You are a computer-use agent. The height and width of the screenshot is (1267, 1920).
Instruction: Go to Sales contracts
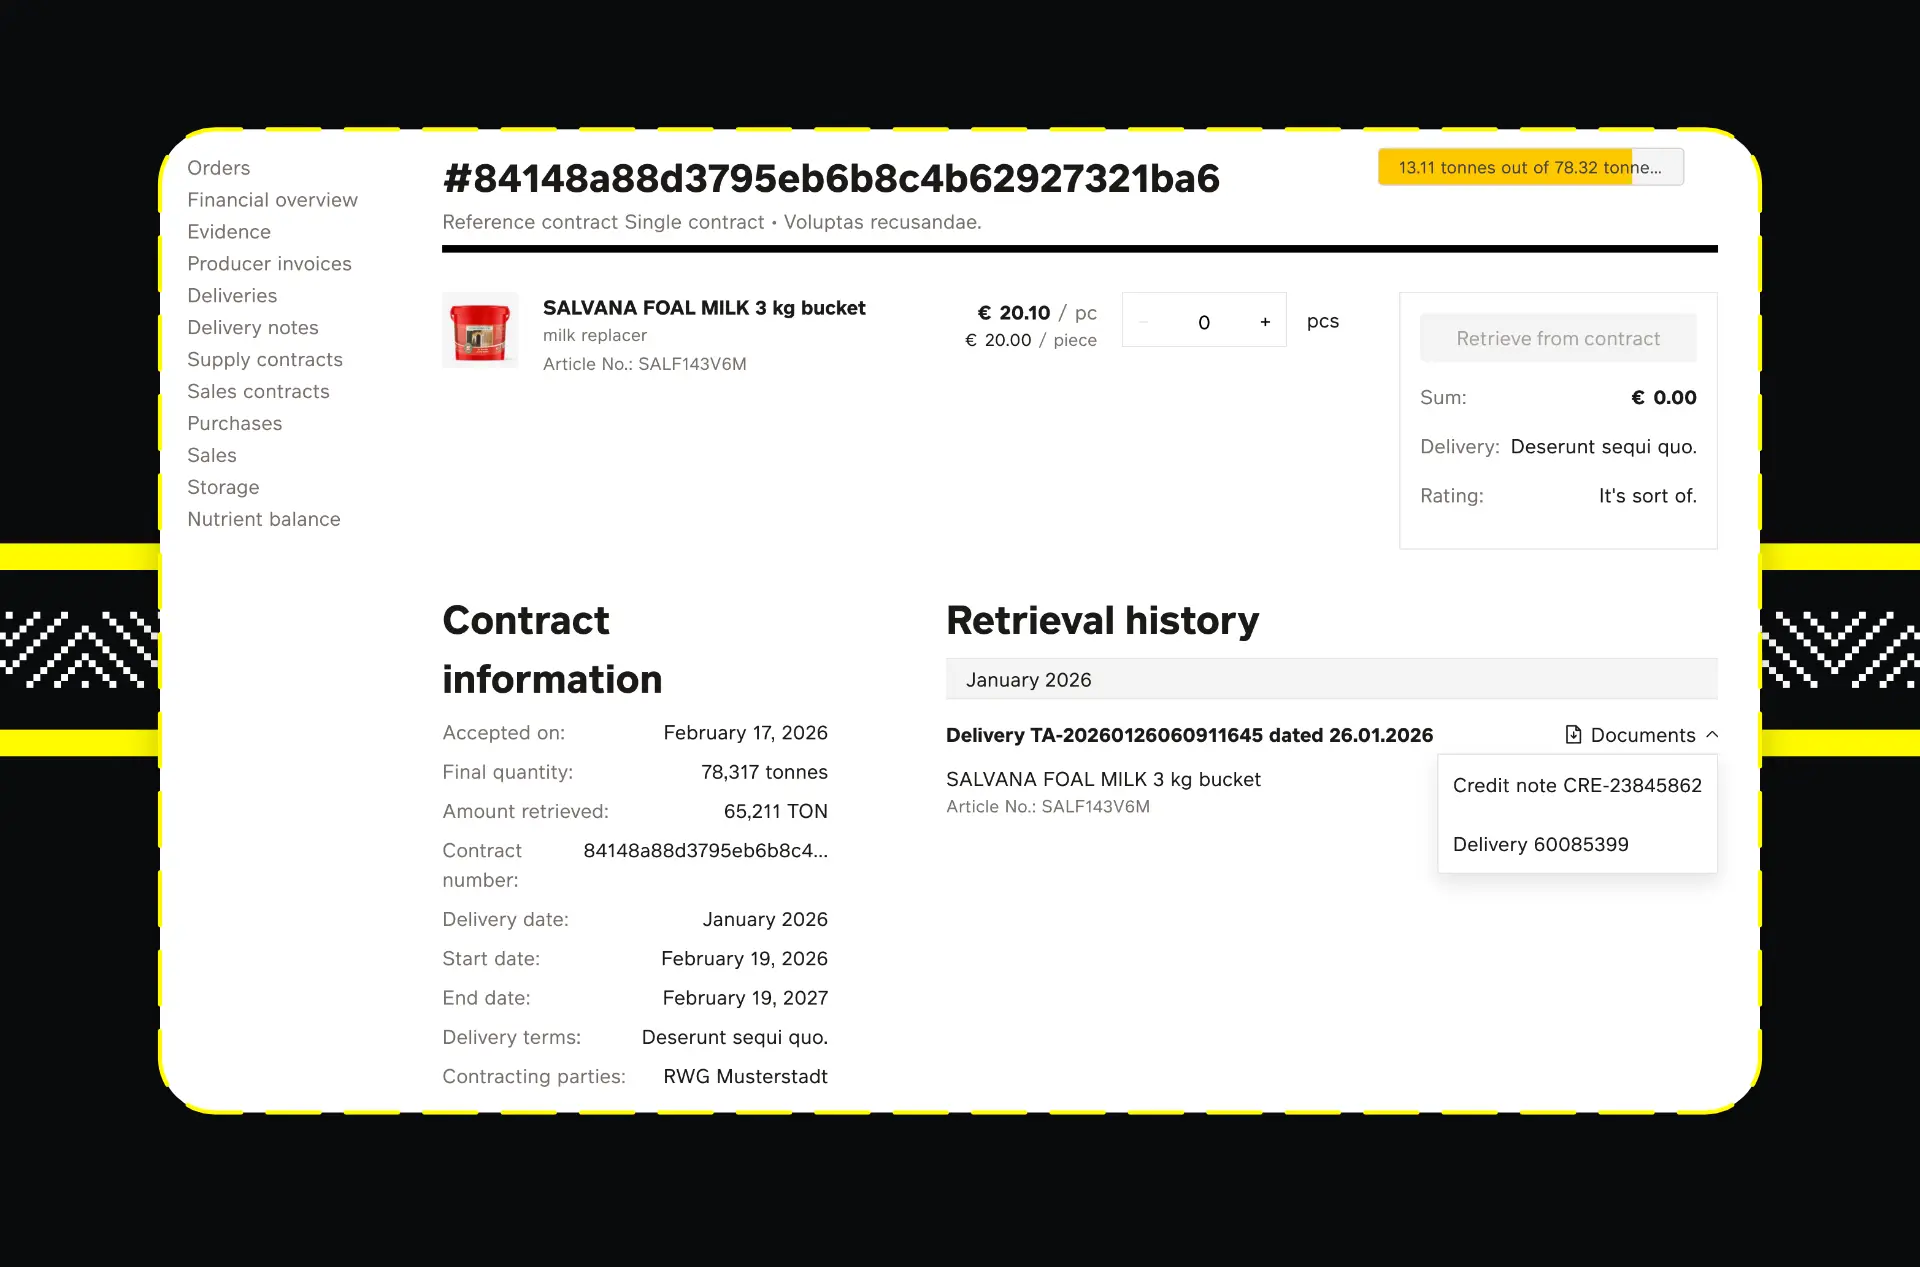(x=258, y=392)
